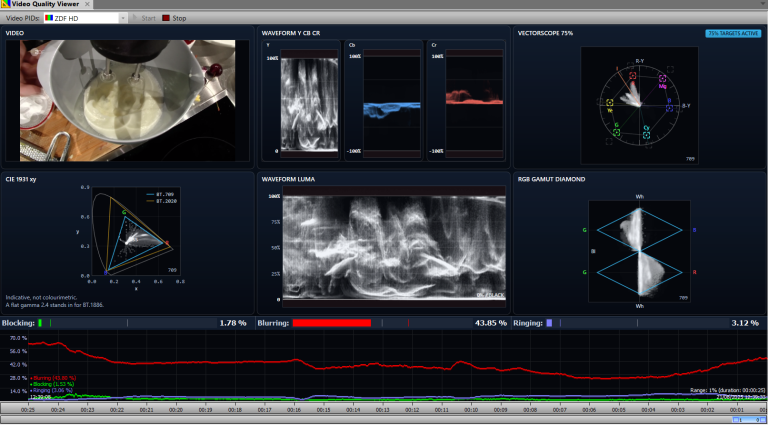The image size is (768, 425).
Task: Click the Start playback button
Action: pyautogui.click(x=144, y=18)
